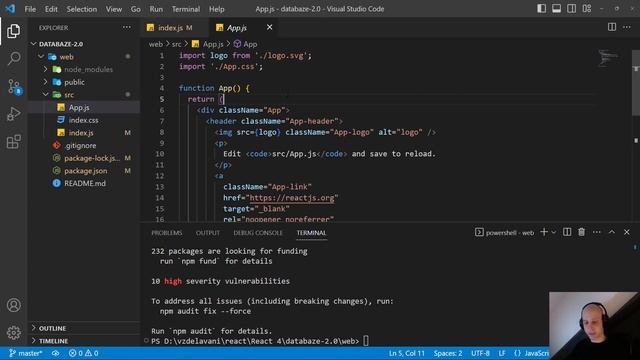Open the Selection menu
The image size is (640, 360).
82,9
